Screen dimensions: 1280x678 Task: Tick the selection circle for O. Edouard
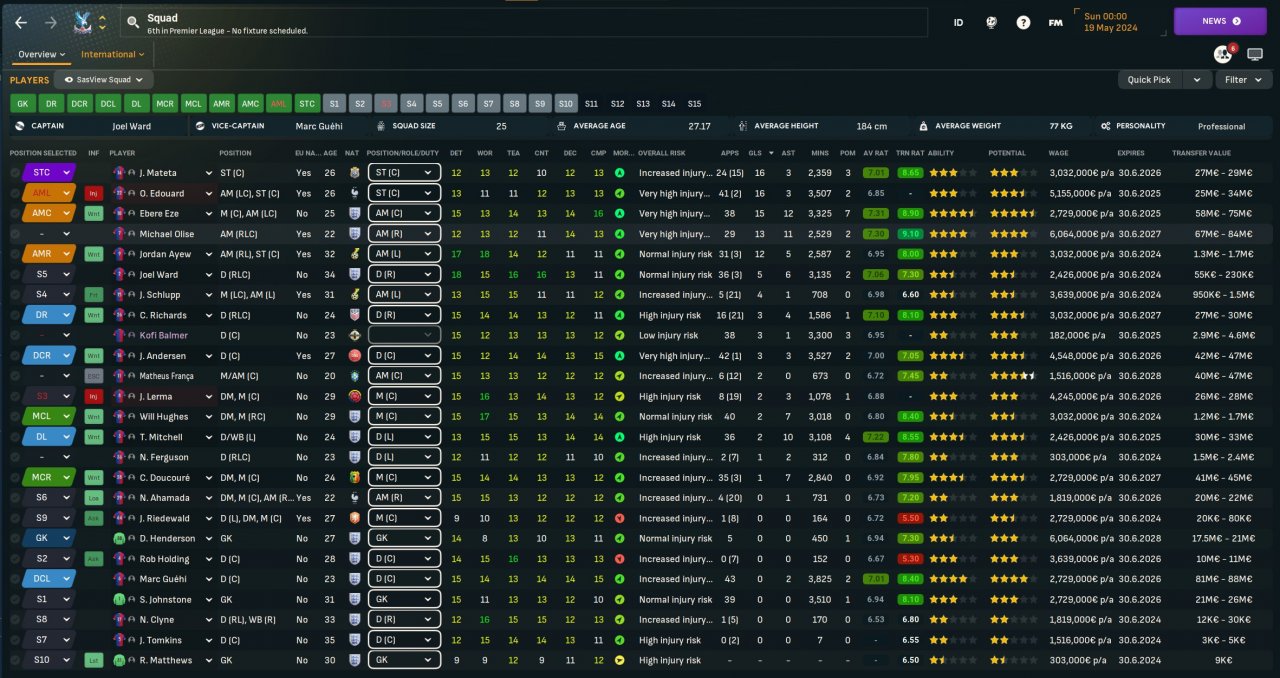tap(15, 193)
